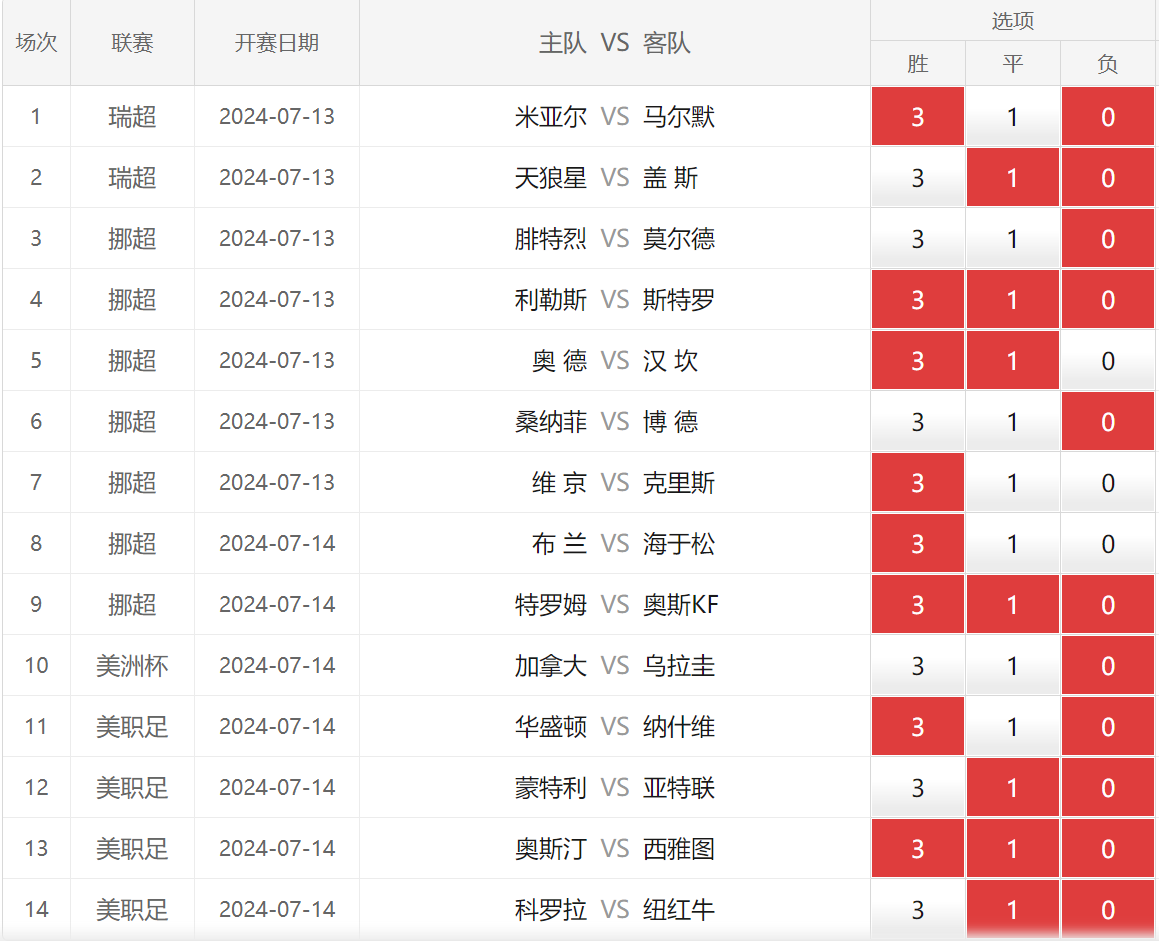Deselect win option 3 for 布兰 VS 海于松

pos(917,543)
